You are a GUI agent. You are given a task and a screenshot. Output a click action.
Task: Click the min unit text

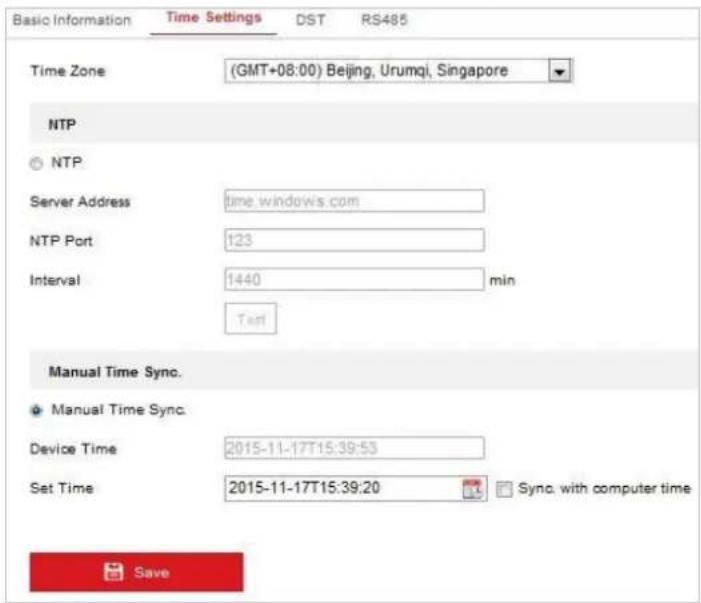tap(503, 280)
